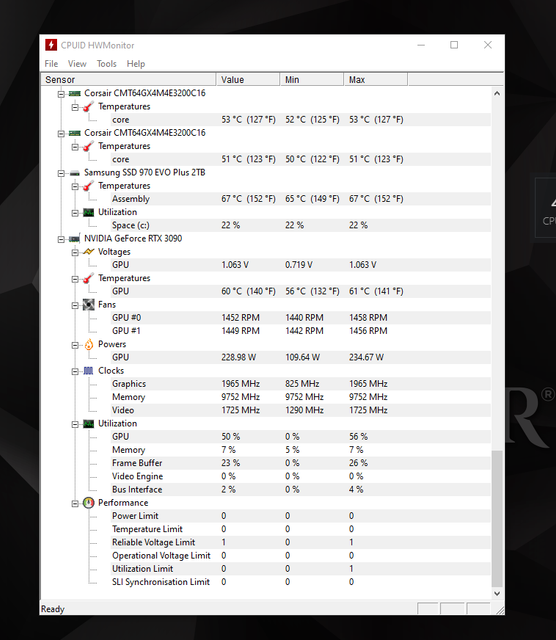The image size is (556, 640).
Task: Click the Sensor column header
Action: 128,80
